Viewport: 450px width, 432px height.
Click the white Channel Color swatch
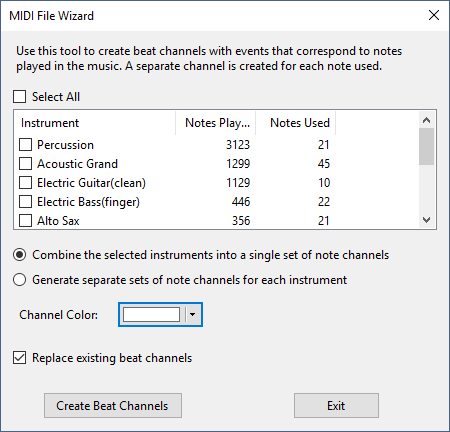click(151, 314)
